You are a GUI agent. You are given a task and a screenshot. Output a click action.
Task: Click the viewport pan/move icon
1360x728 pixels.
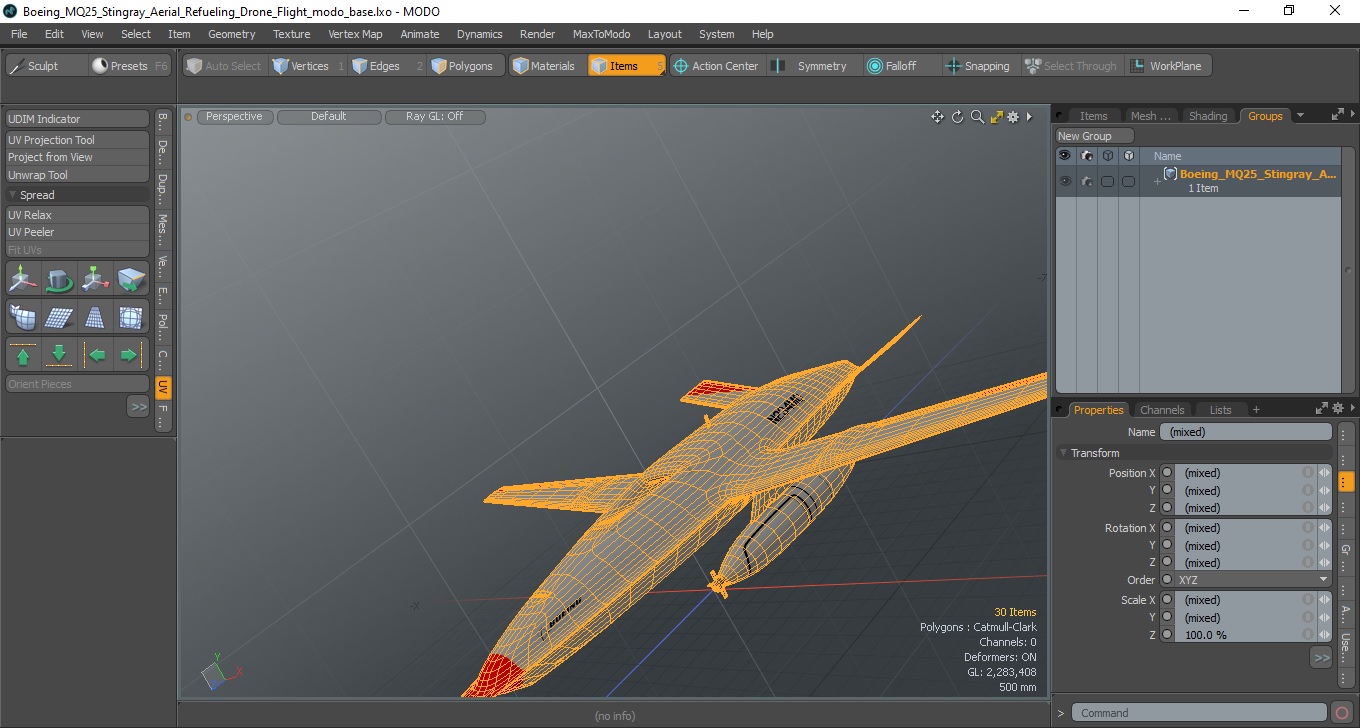tap(937, 117)
